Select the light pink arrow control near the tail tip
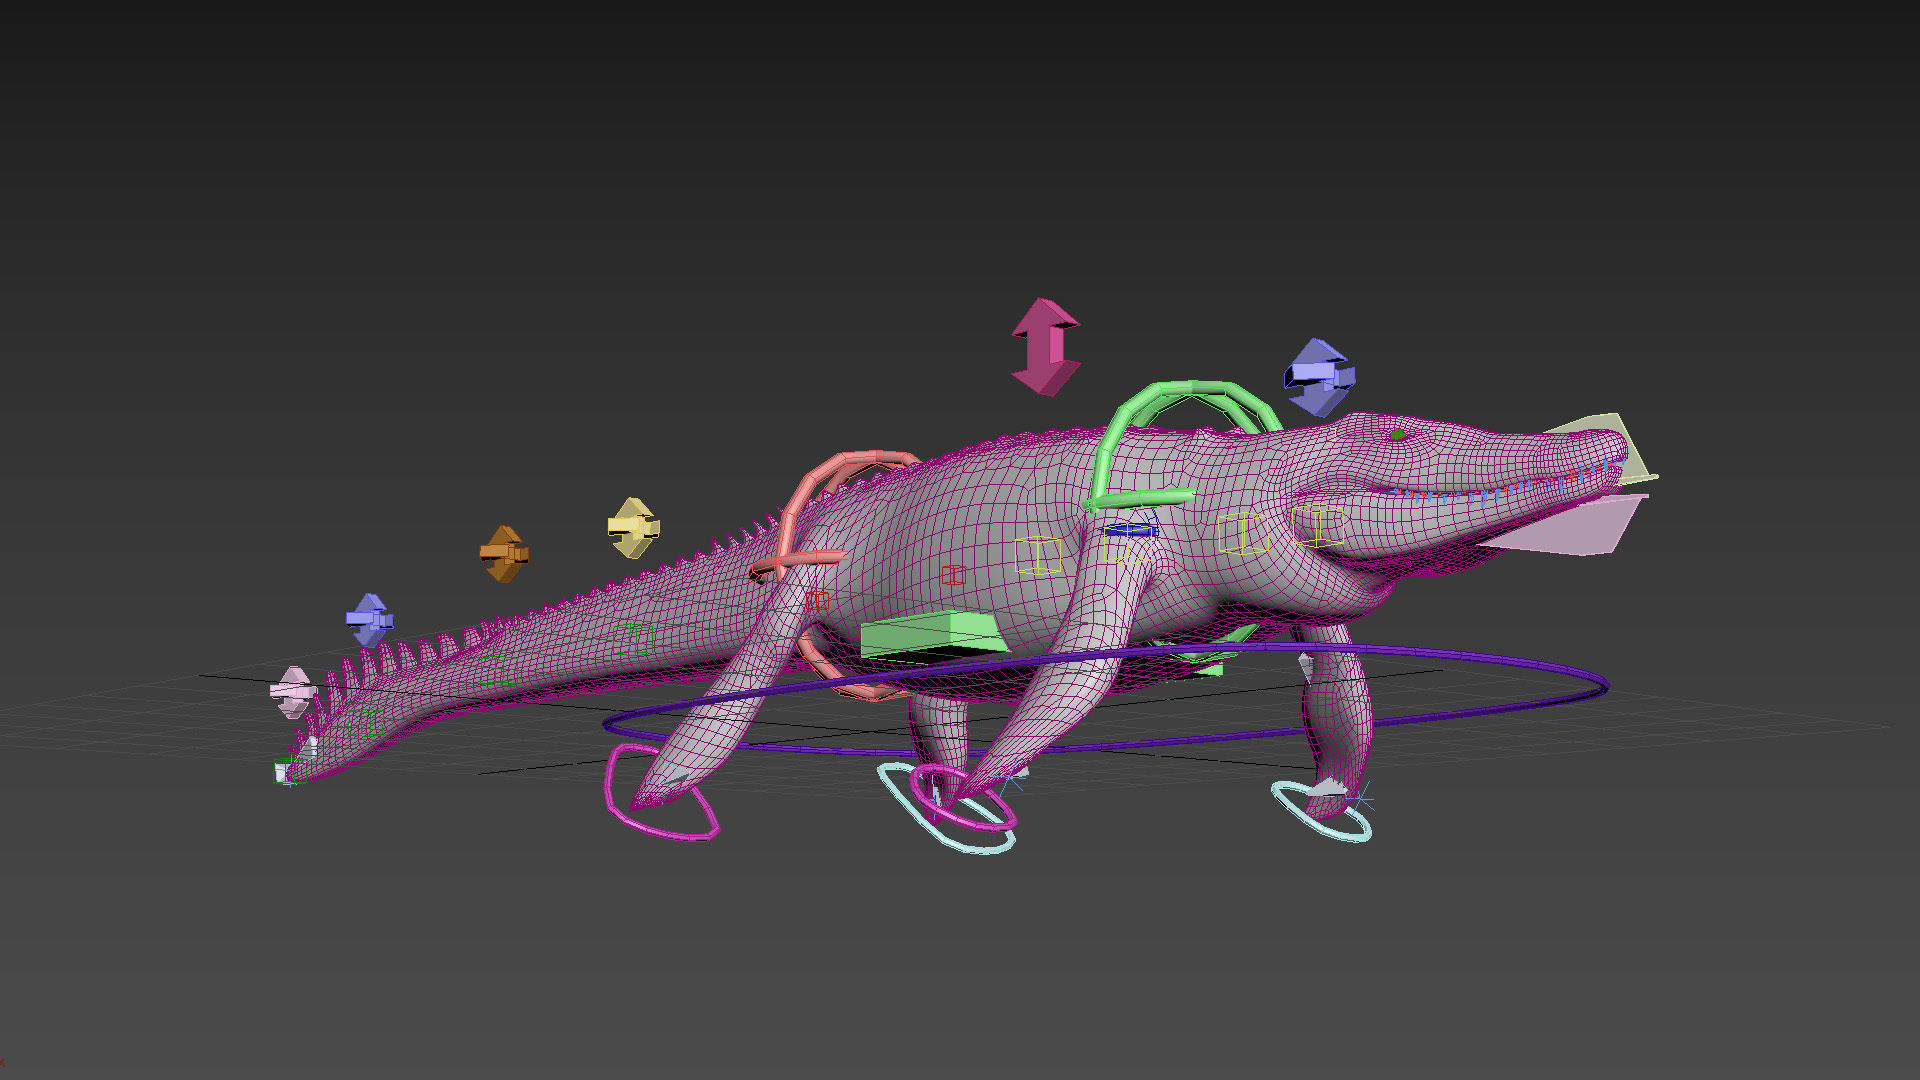 coord(293,692)
